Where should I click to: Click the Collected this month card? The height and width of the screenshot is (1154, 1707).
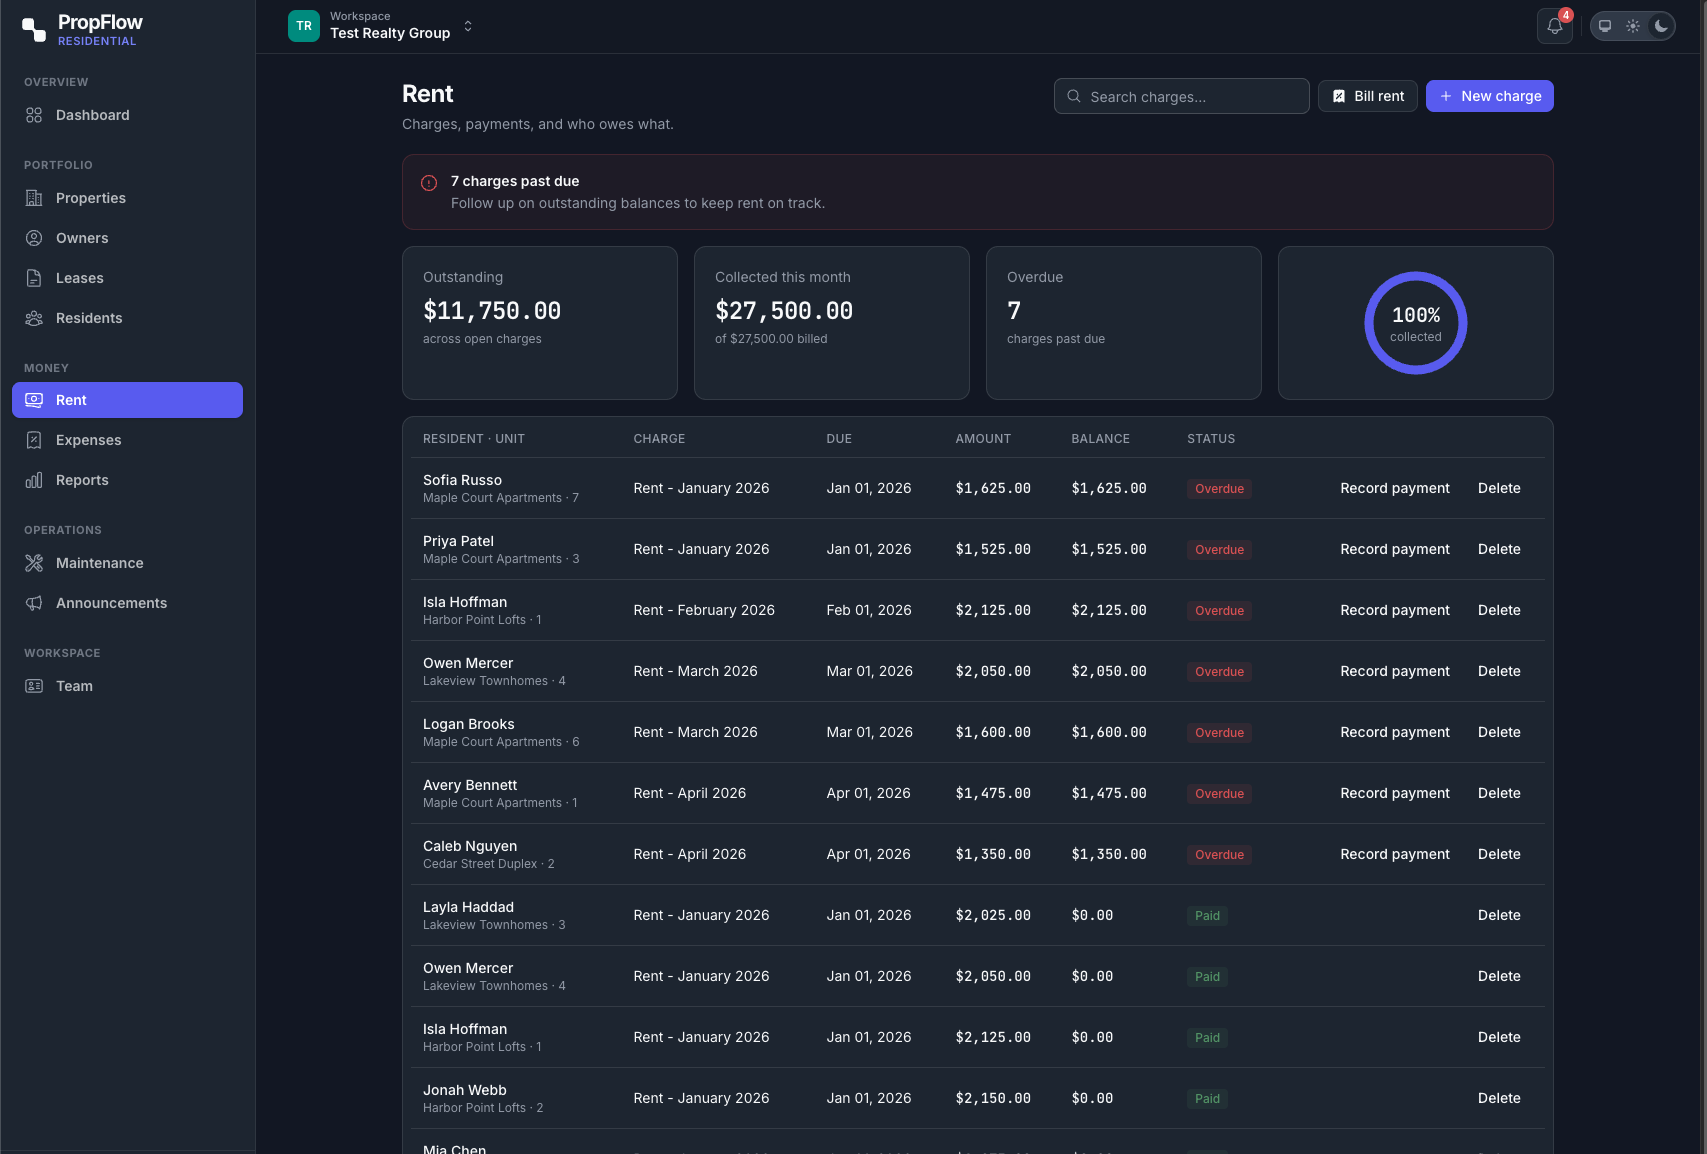[832, 323]
